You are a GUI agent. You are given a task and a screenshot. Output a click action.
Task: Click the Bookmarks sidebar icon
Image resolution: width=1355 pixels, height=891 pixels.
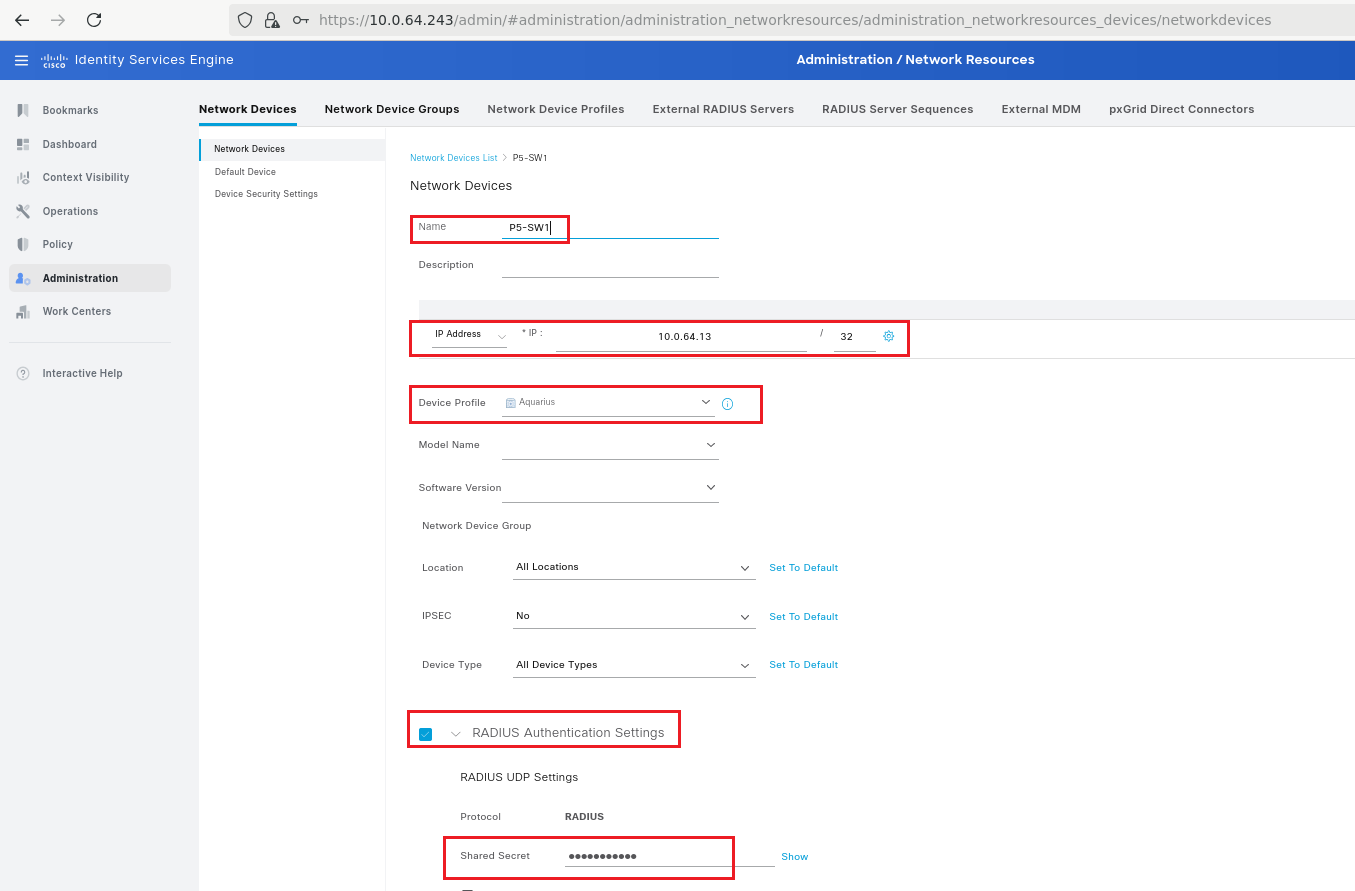point(23,110)
